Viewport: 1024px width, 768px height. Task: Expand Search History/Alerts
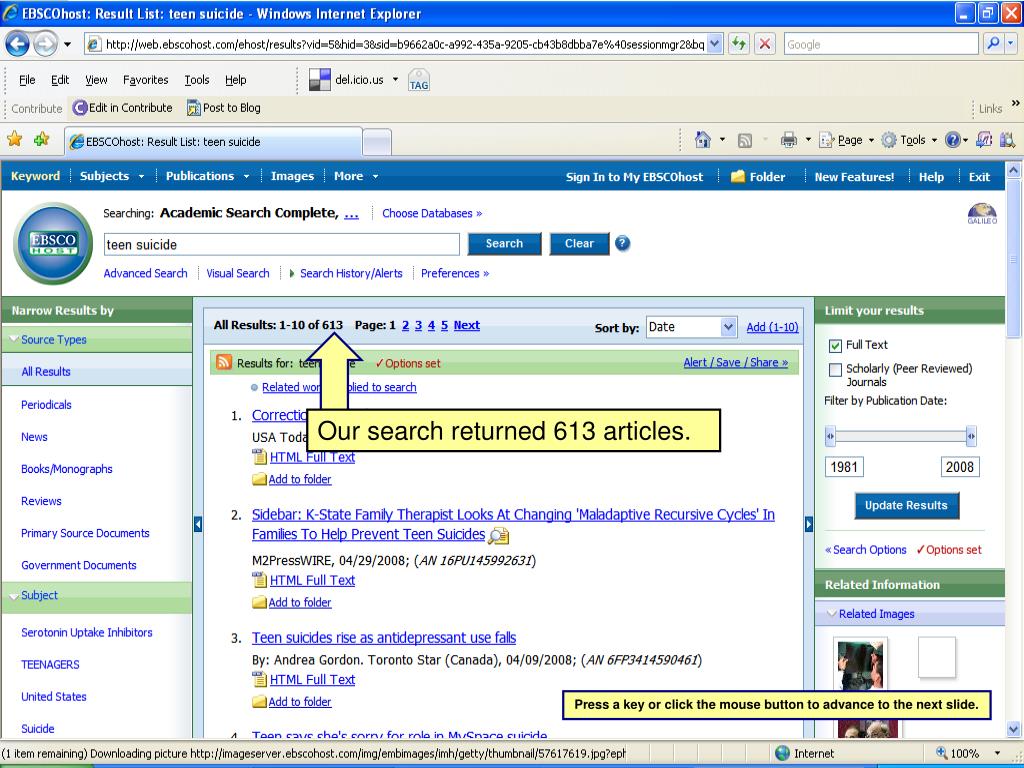click(292, 274)
